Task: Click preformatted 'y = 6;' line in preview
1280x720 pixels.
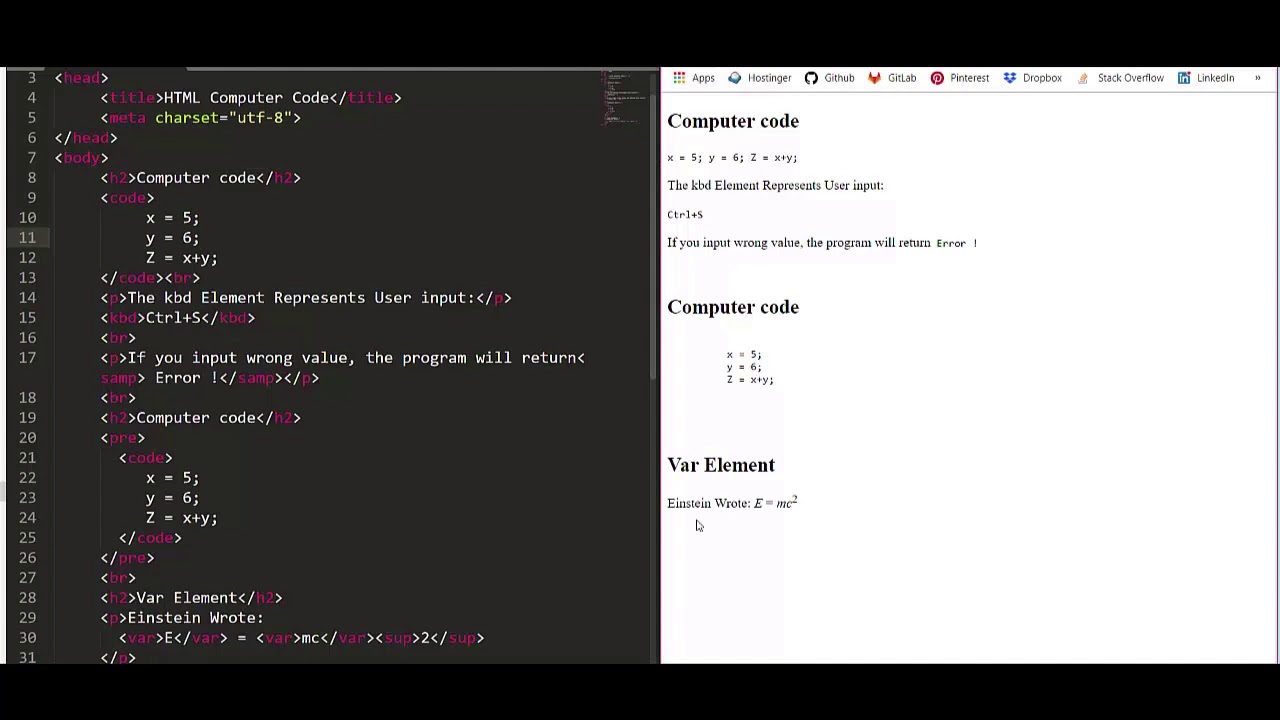Action: coord(744,367)
